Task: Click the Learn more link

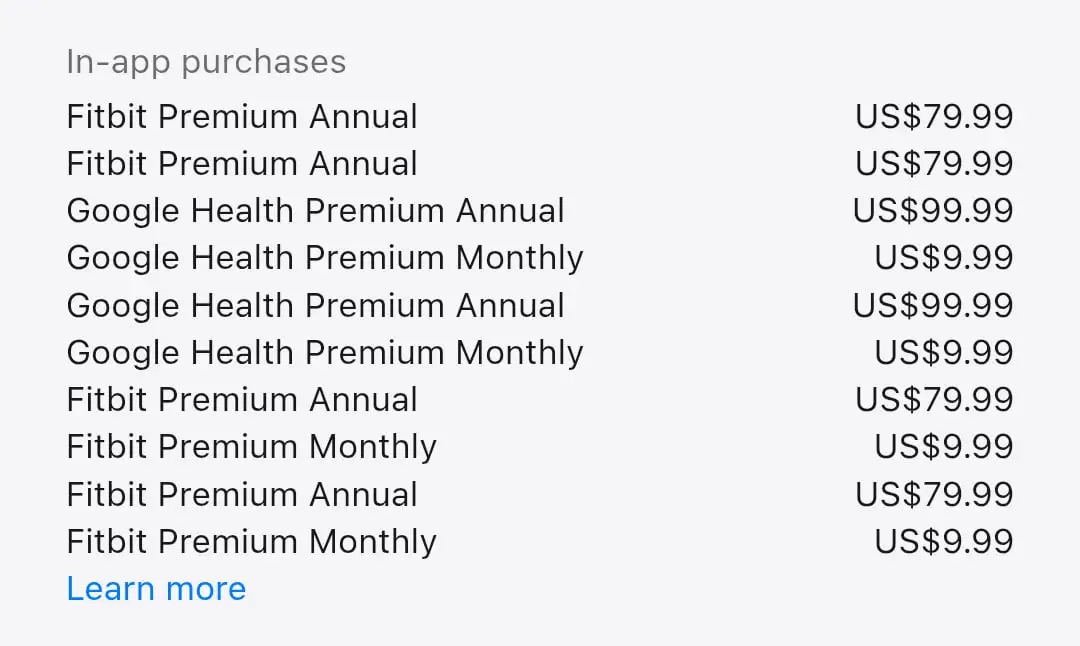Action: click(156, 589)
